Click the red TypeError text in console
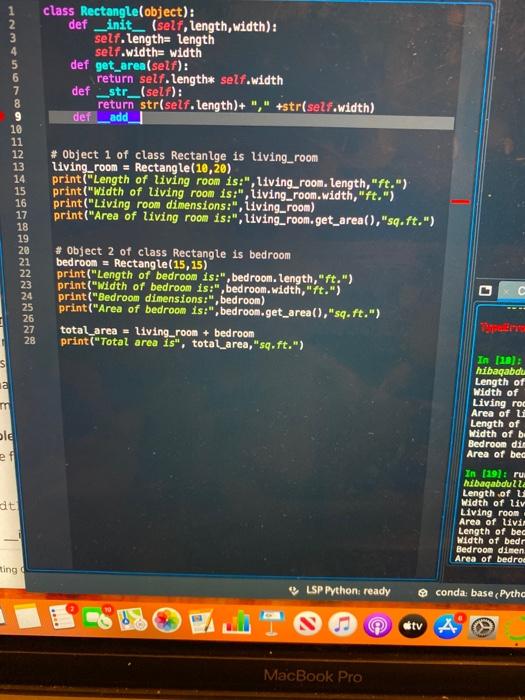This screenshot has height=700, width=525. [x=502, y=328]
